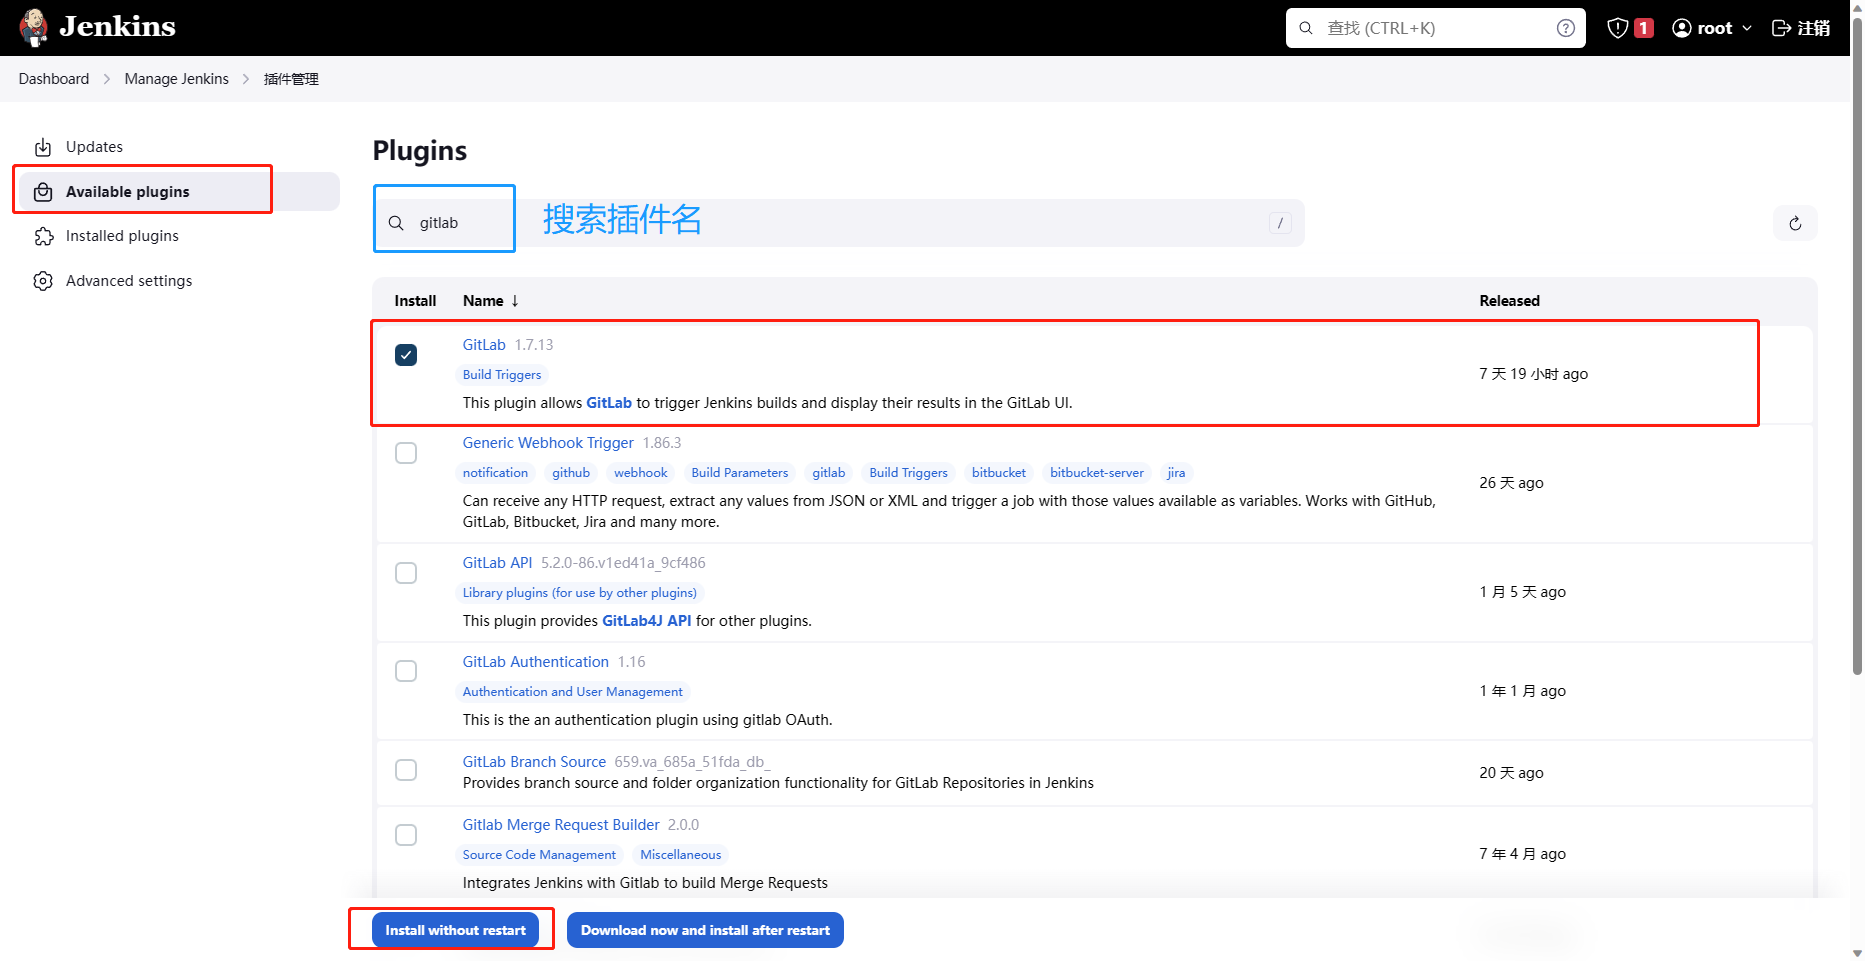Open the search help question mark icon

[1566, 28]
